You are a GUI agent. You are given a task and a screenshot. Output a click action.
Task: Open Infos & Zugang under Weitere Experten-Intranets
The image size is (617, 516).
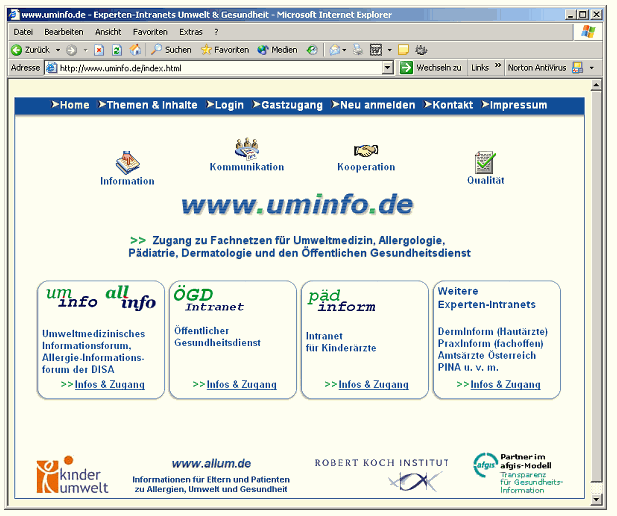coord(505,384)
